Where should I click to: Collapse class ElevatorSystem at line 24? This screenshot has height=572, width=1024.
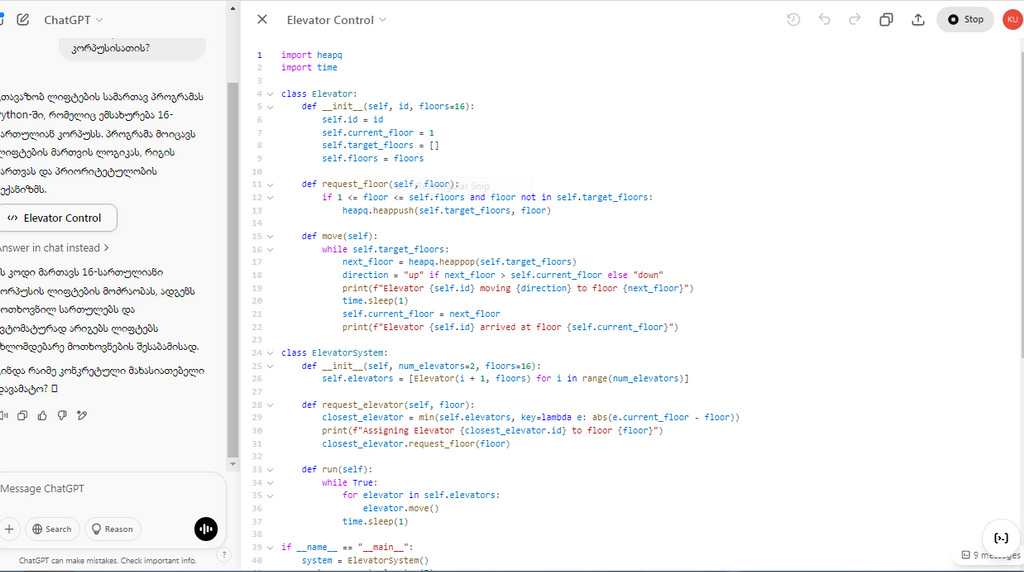[x=270, y=353]
